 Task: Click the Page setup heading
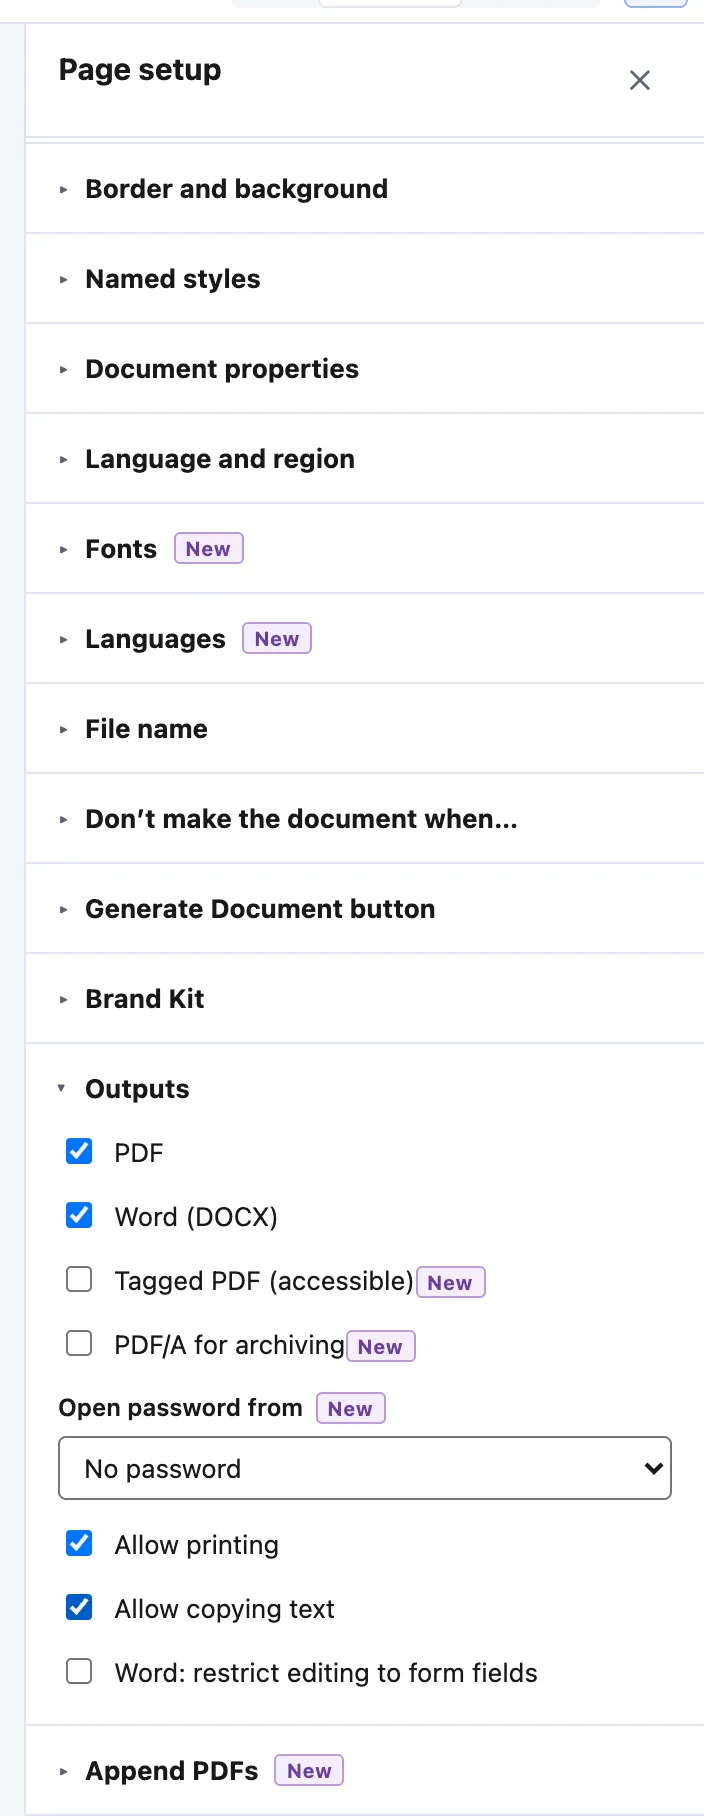(x=140, y=70)
